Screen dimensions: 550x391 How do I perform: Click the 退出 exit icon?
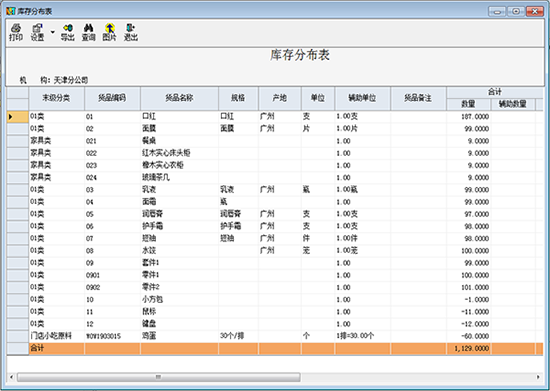pos(131,32)
